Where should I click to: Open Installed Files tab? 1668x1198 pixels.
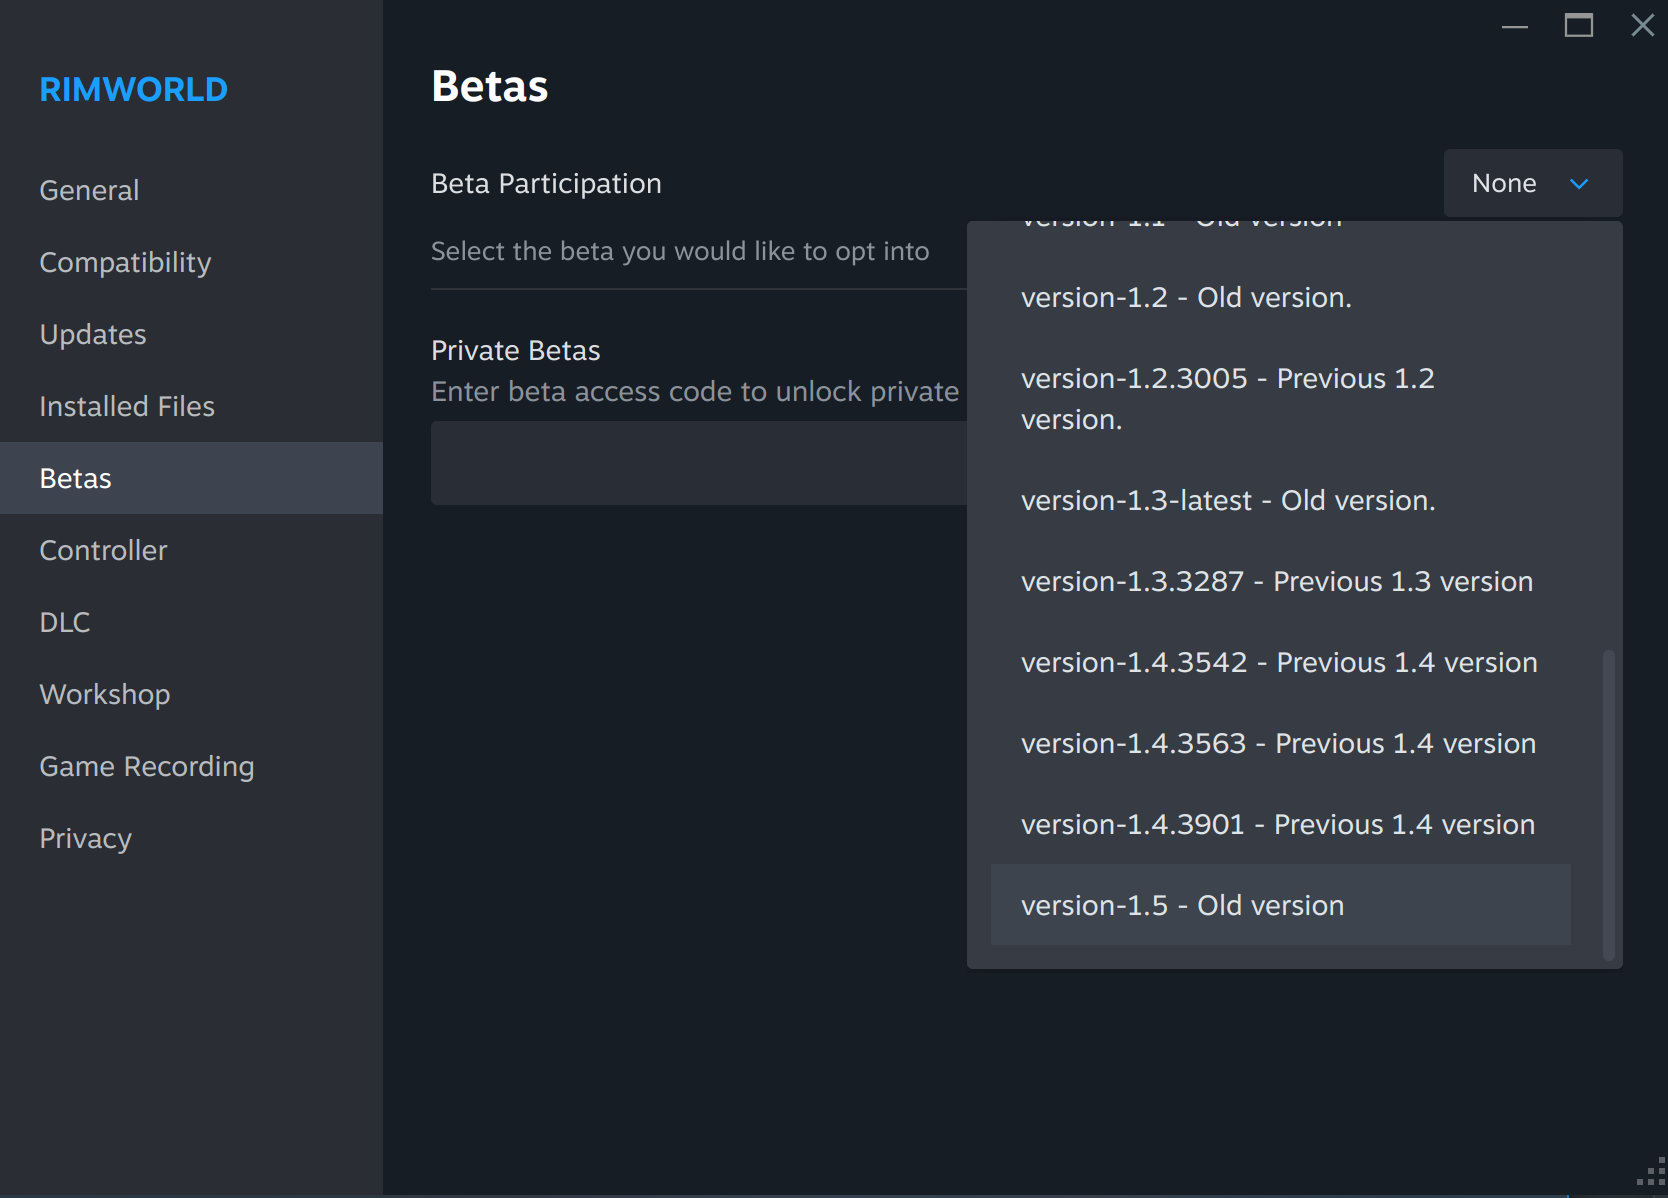click(x=191, y=406)
